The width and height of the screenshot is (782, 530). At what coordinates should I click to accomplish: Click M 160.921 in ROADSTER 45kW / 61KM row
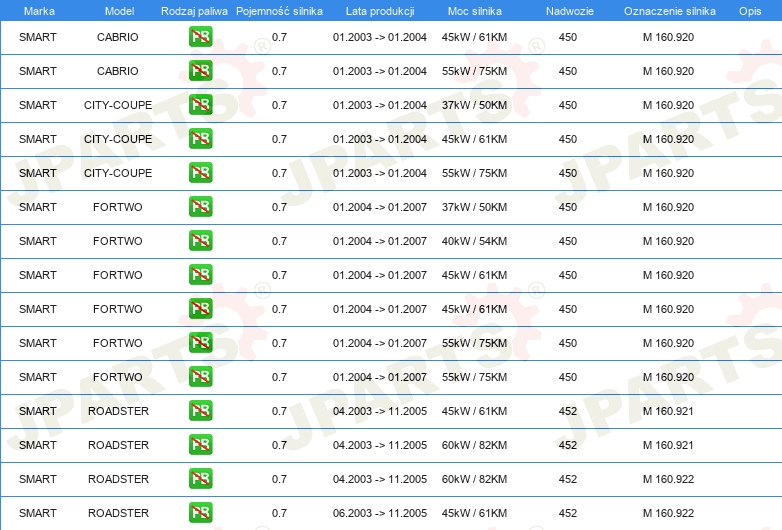point(668,411)
